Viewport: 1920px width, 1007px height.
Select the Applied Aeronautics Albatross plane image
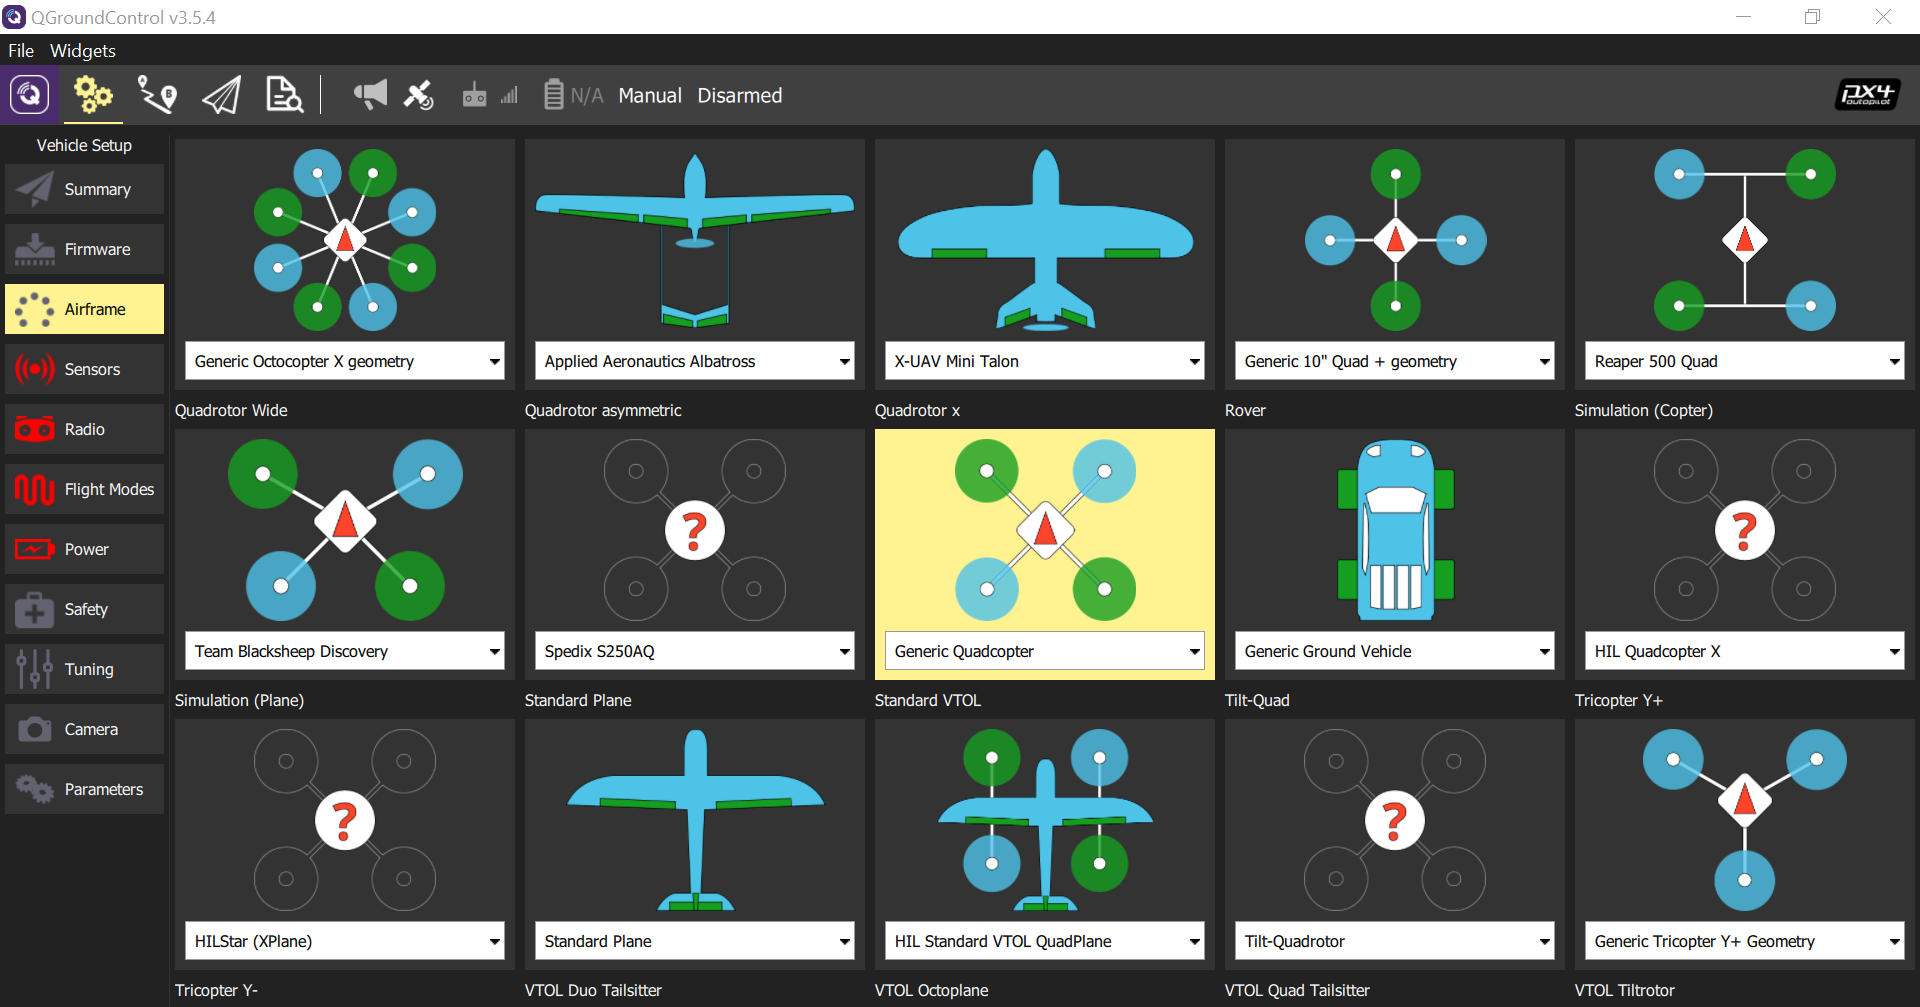point(695,240)
